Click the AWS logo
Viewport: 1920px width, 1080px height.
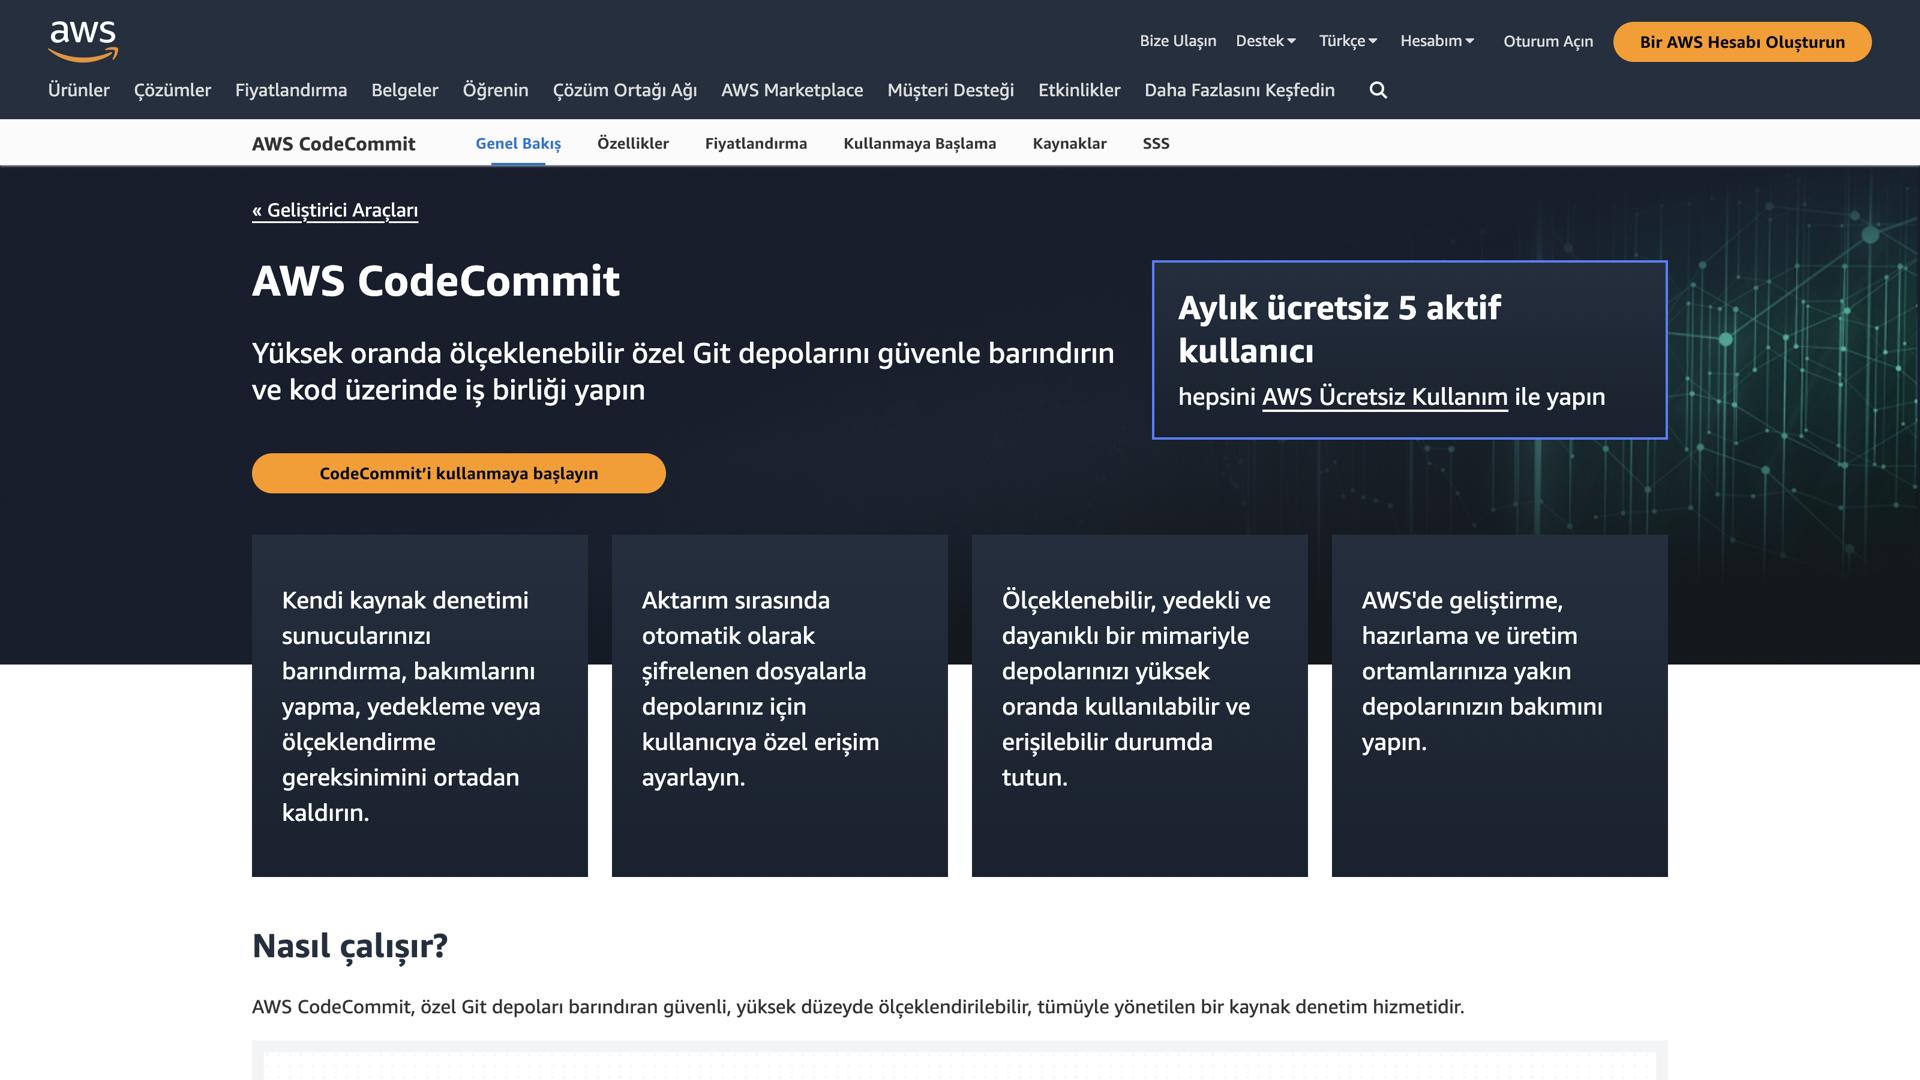pos(84,40)
